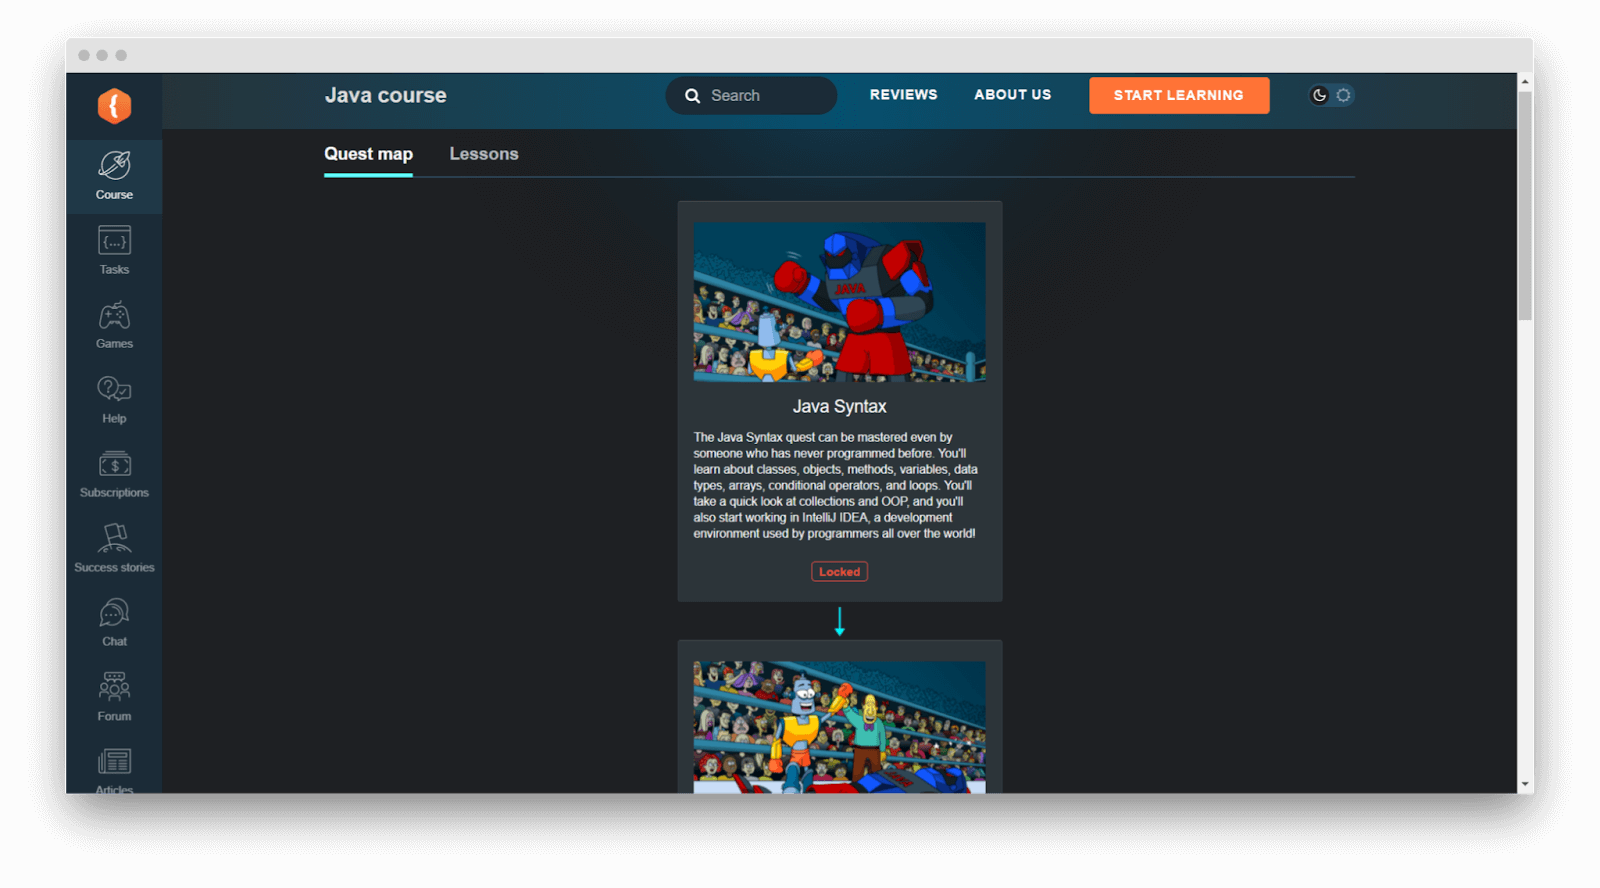Click the Locked badge on Java Syntax

(x=839, y=572)
